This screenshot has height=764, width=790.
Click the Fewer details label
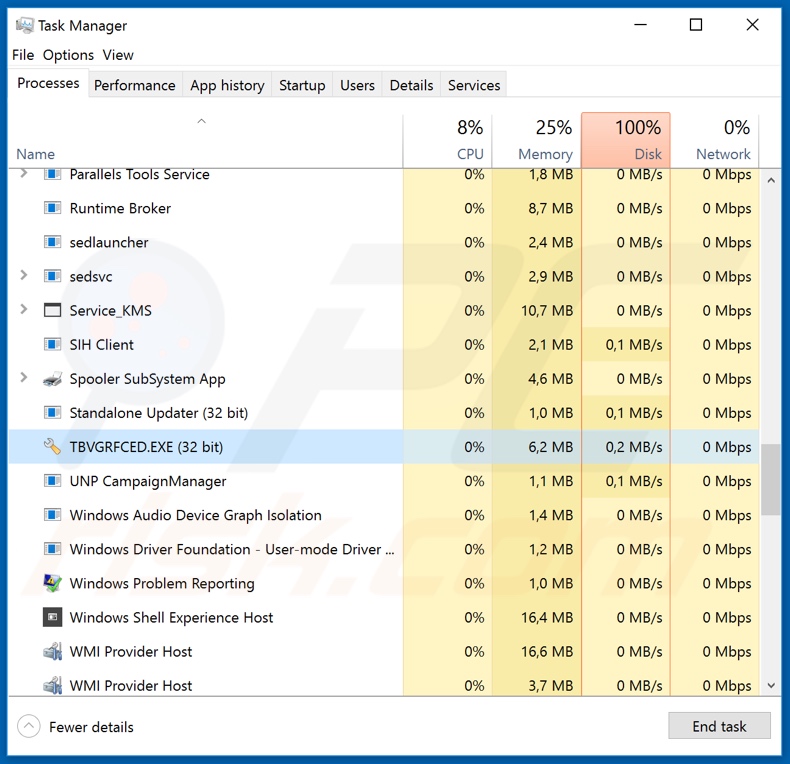(x=91, y=727)
